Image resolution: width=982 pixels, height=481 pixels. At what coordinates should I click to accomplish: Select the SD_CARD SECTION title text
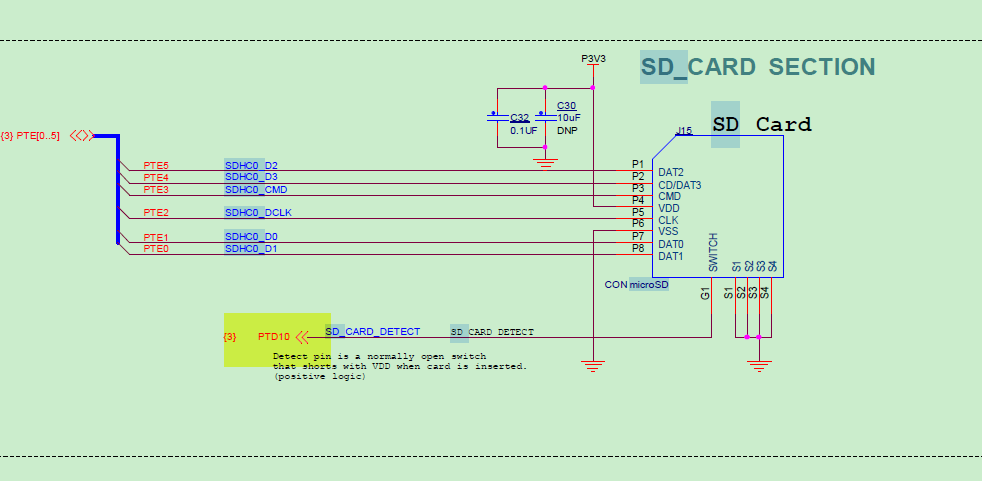(x=758, y=67)
